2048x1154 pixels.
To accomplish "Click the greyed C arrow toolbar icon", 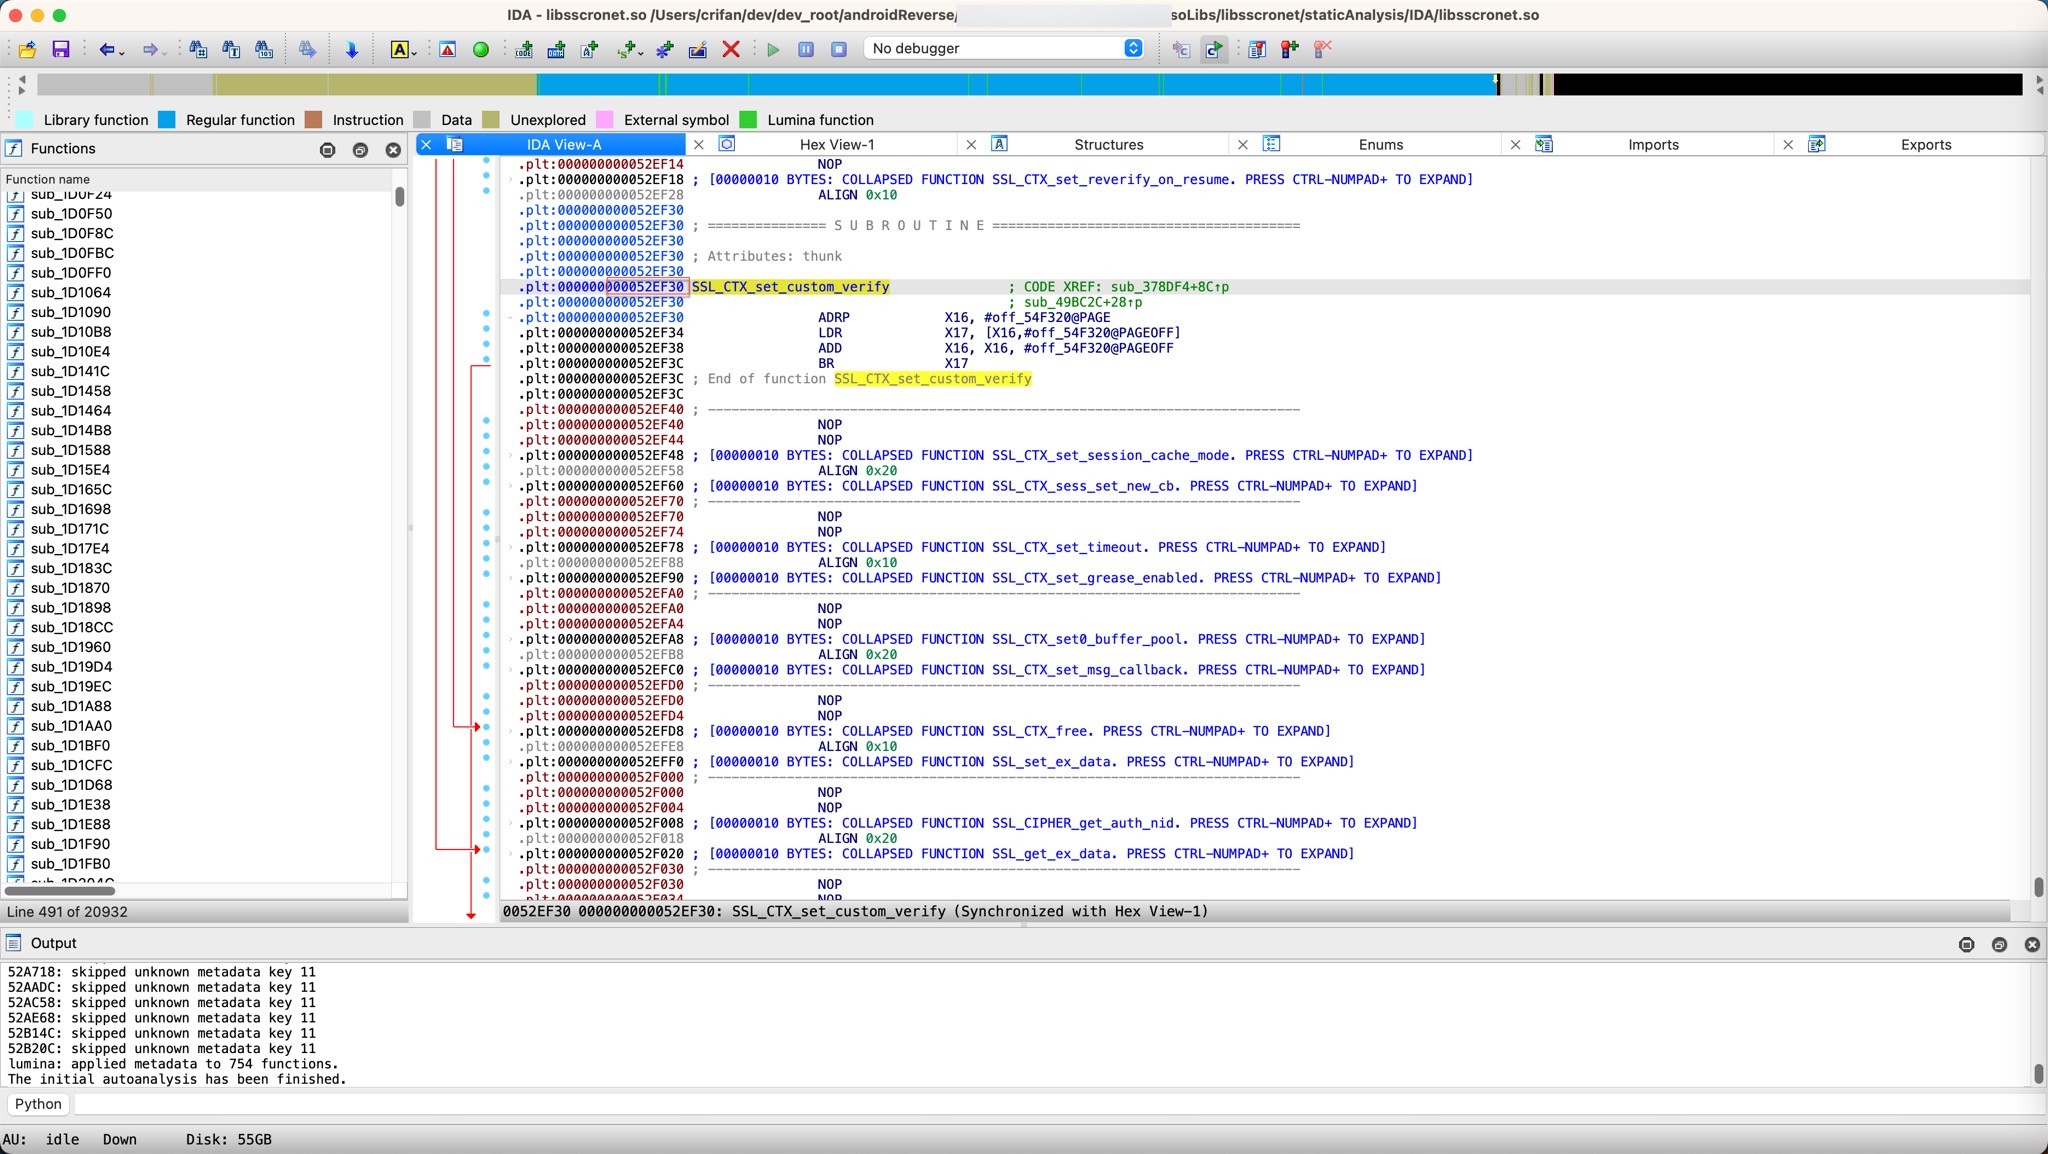I will coord(1181,49).
